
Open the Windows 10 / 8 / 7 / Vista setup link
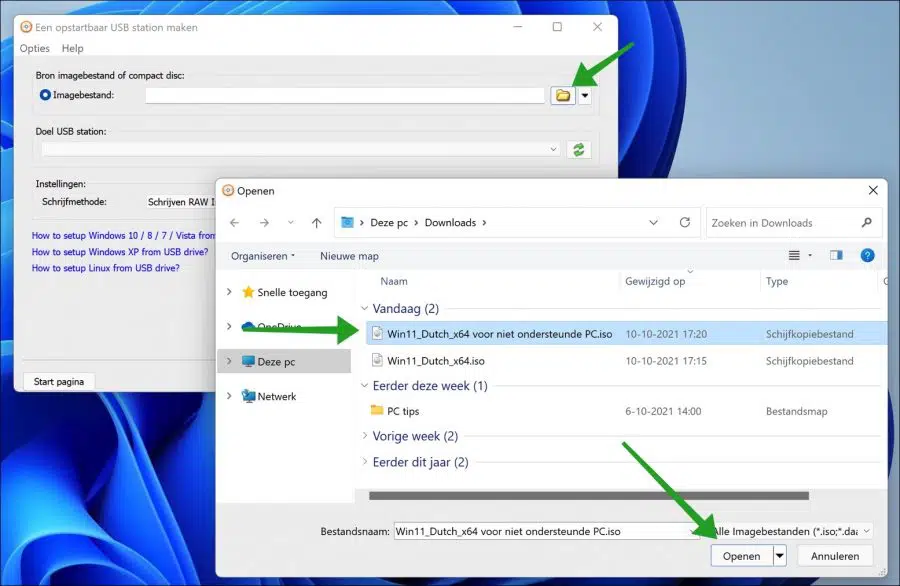coord(123,235)
